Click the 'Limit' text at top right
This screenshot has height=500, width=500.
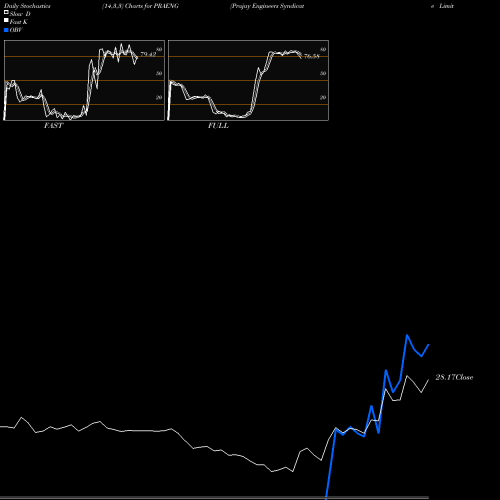pyautogui.click(x=446, y=6)
